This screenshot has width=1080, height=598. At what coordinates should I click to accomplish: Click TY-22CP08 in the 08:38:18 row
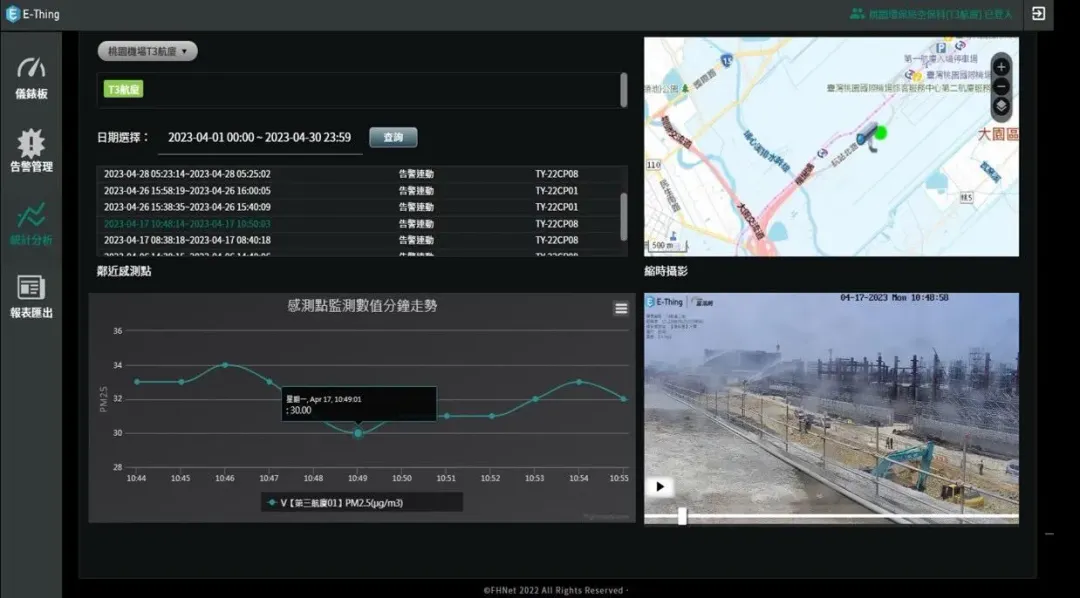click(x=557, y=240)
